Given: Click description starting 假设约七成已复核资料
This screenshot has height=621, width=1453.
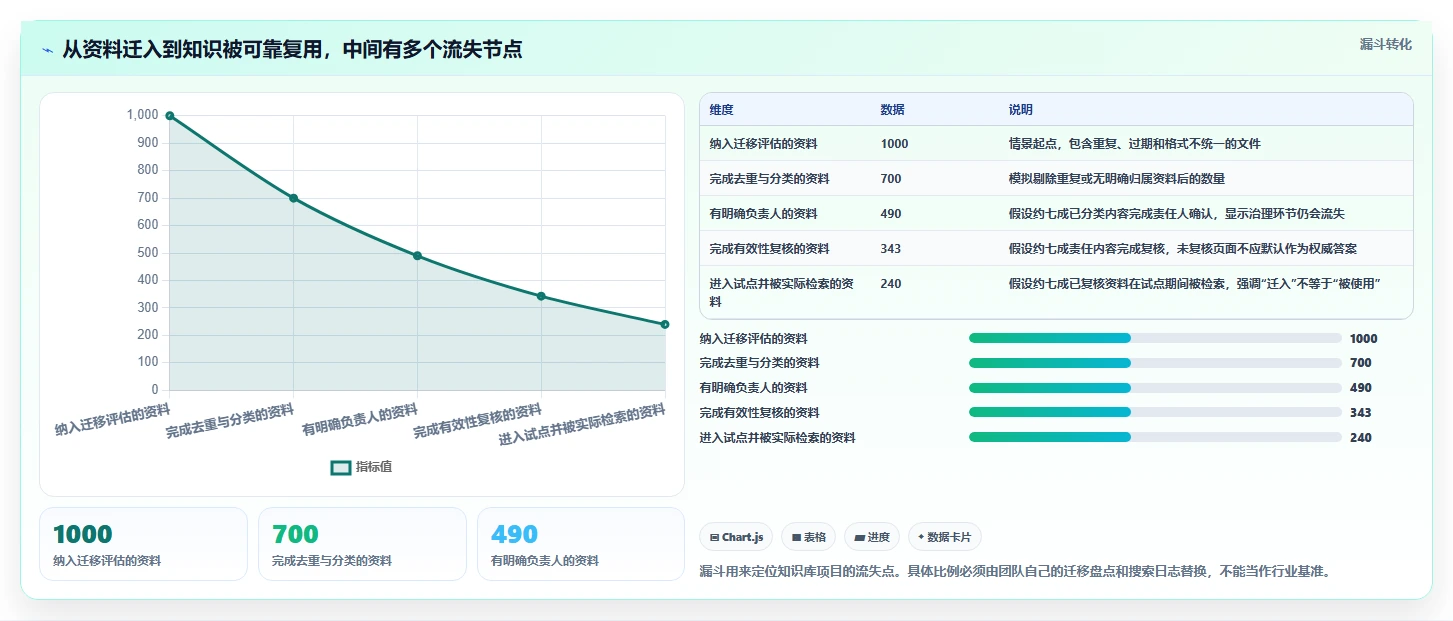Looking at the screenshot, I should point(1195,284).
